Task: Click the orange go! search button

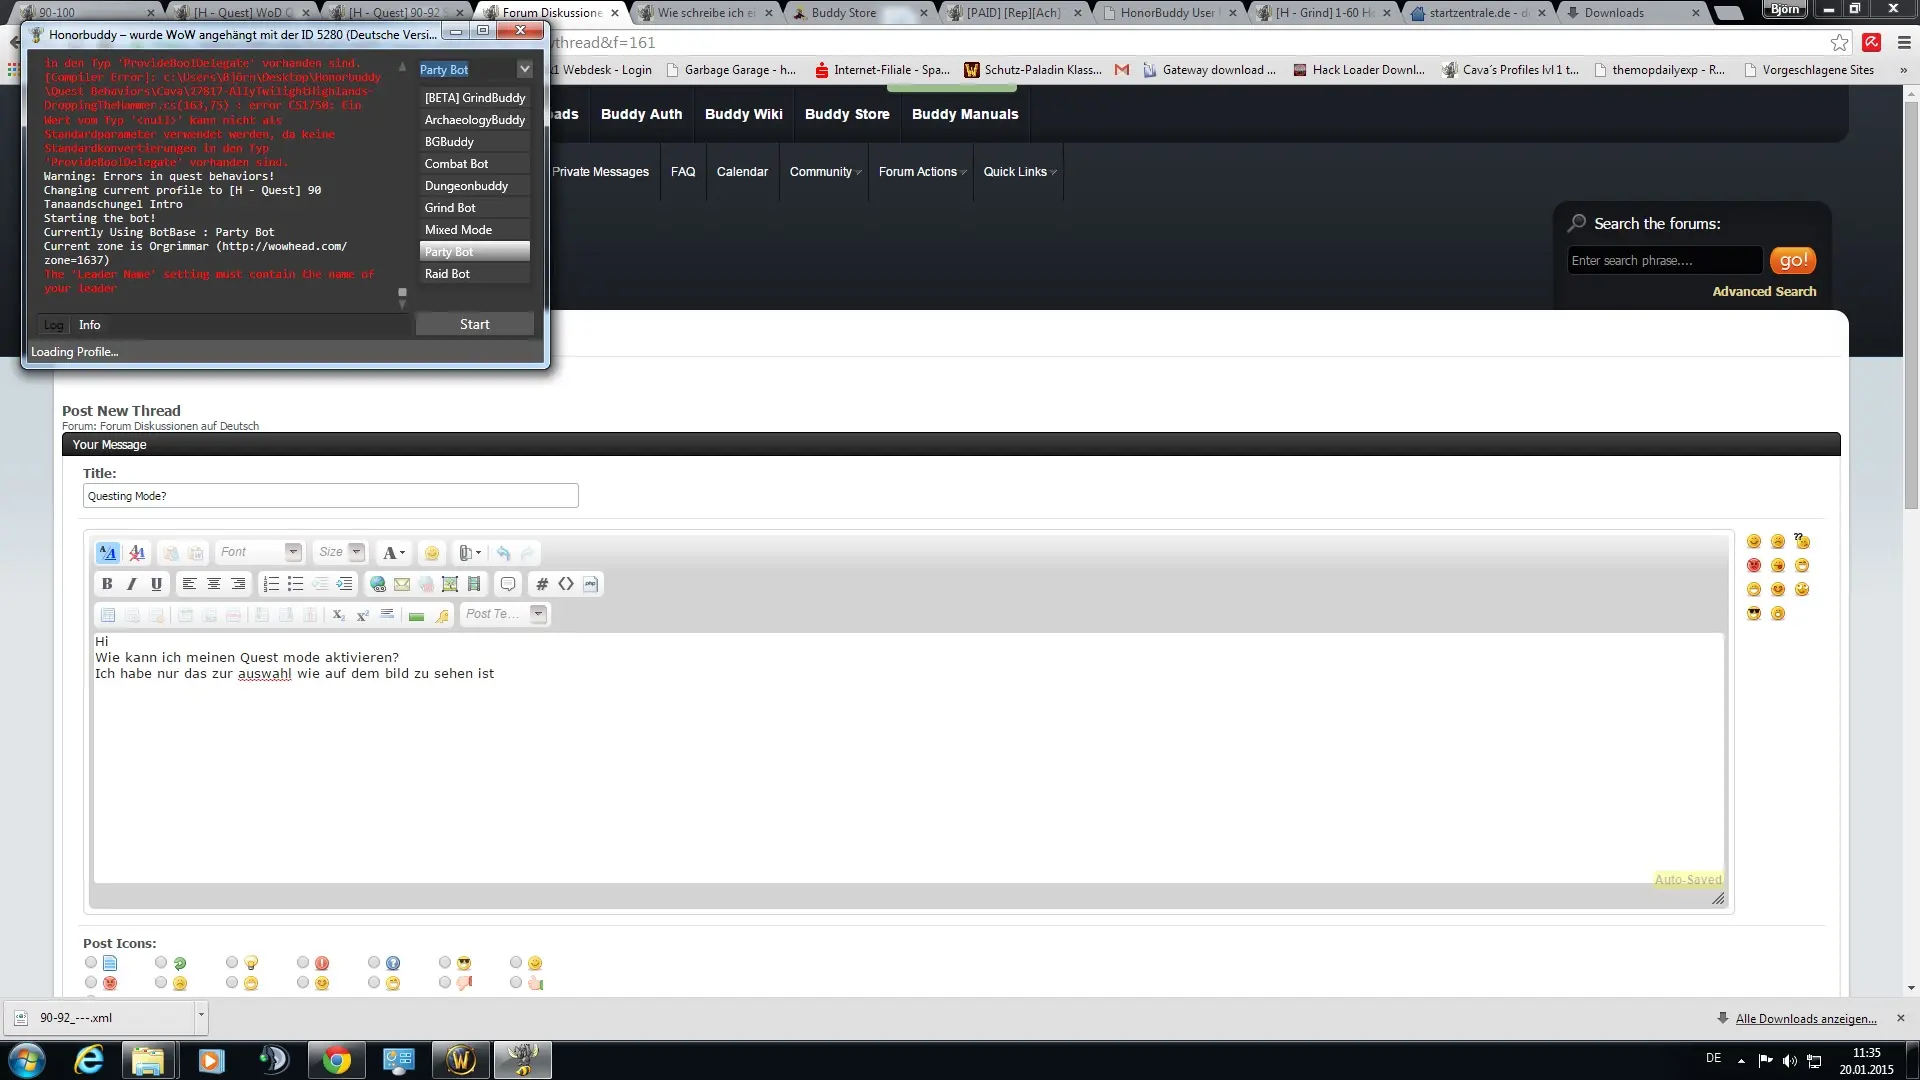Action: pyautogui.click(x=1792, y=260)
